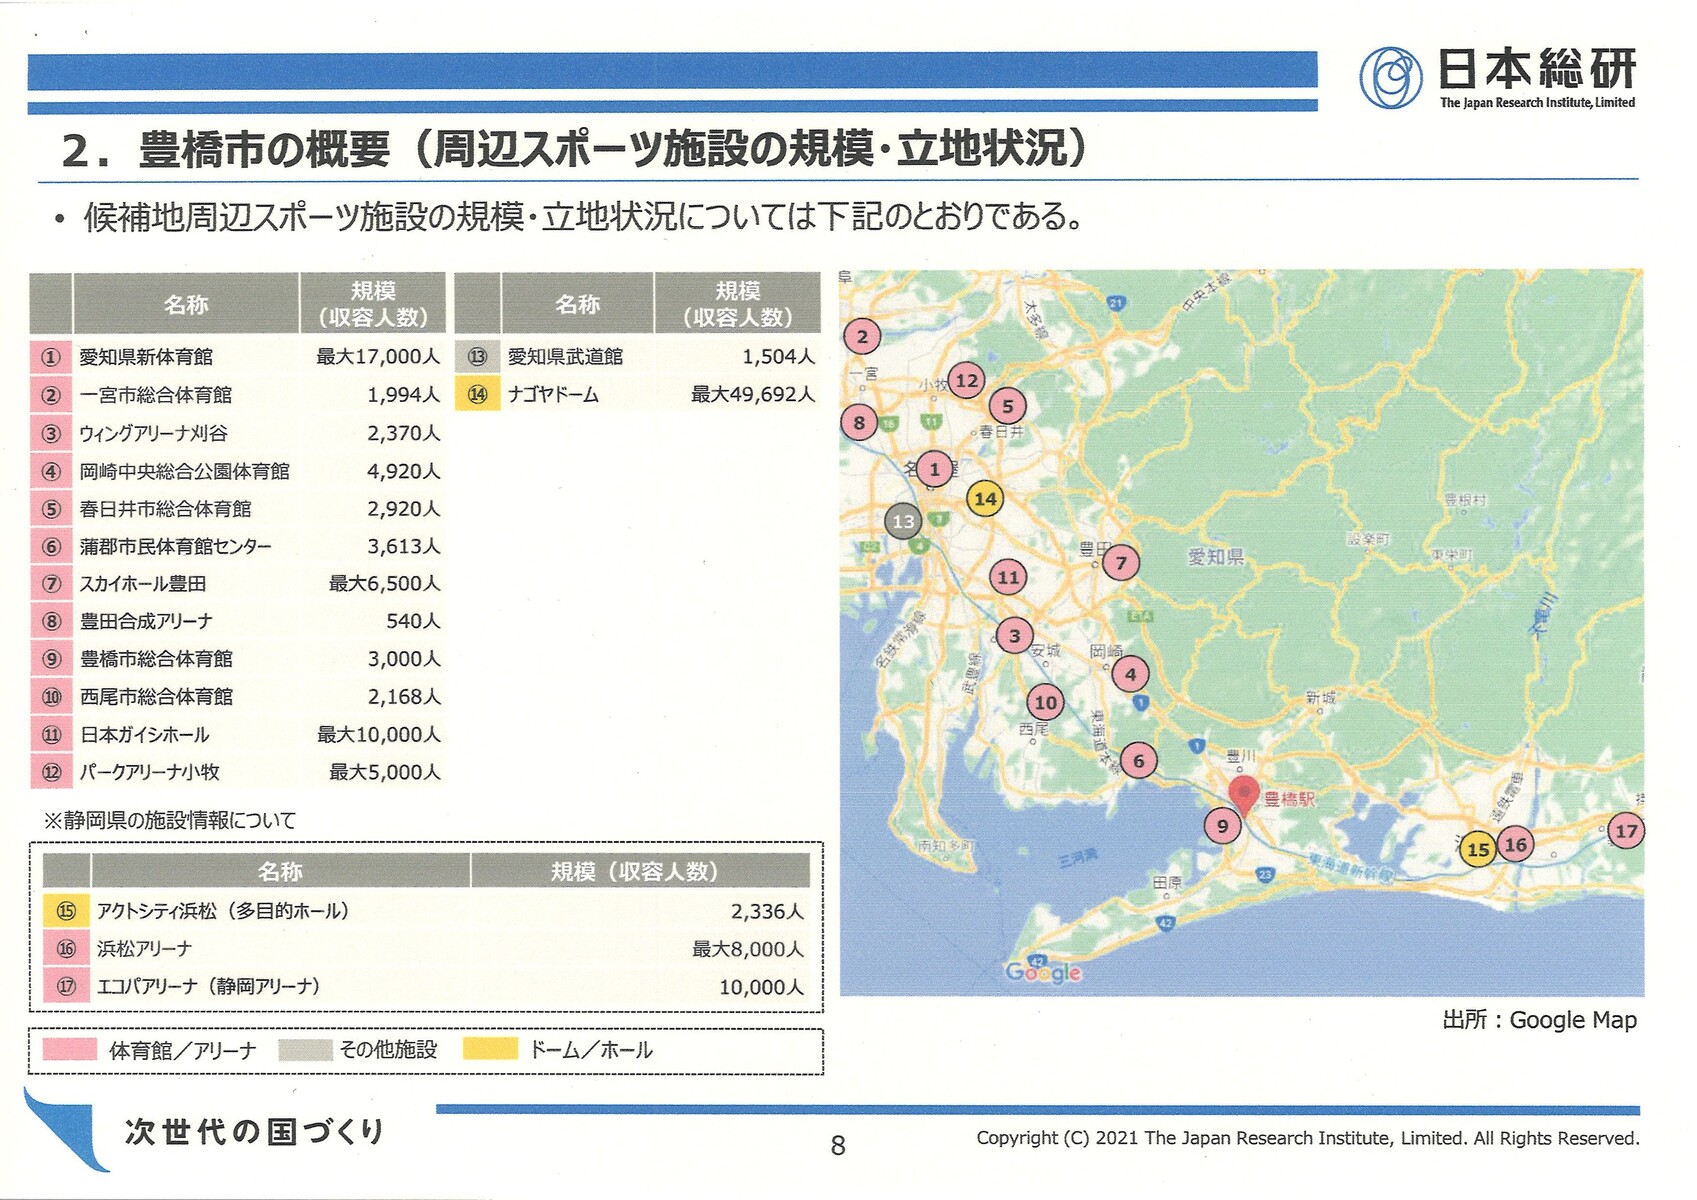Click the 出所：Google Map source caption

tap(1540, 1020)
